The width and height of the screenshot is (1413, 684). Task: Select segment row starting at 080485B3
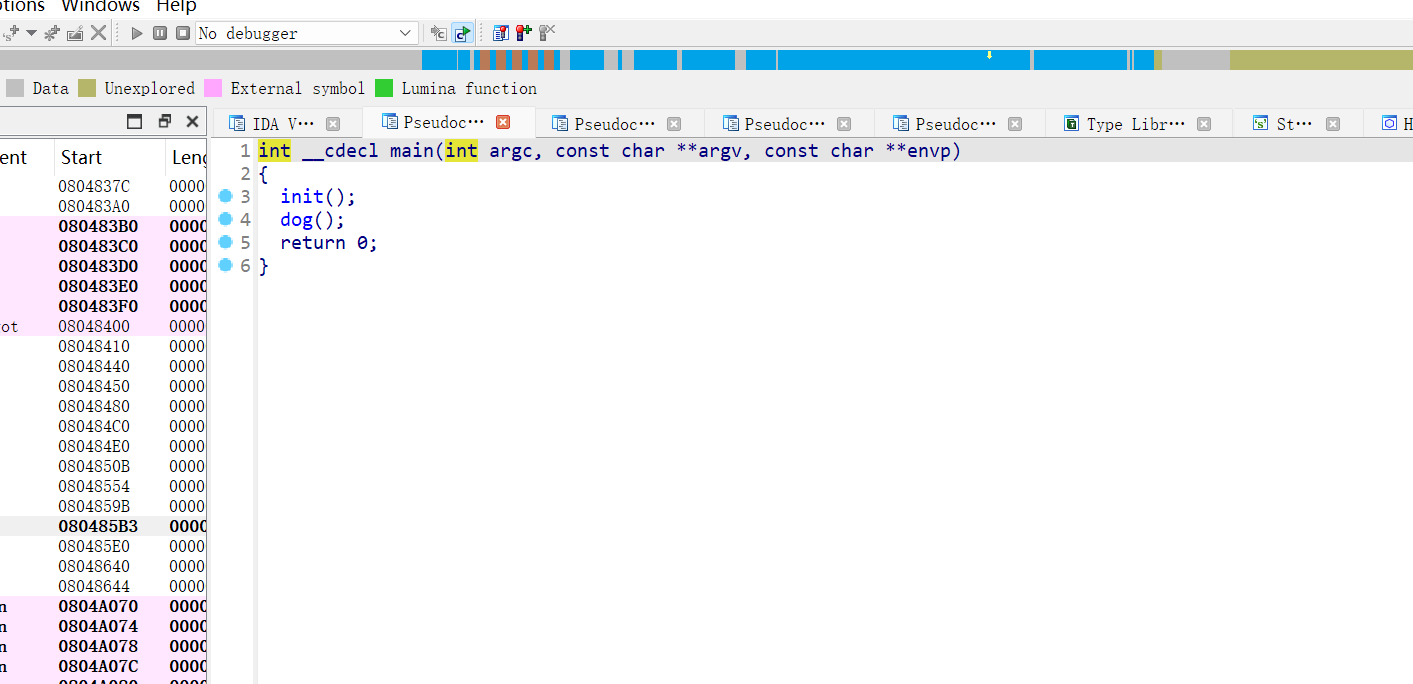point(98,526)
